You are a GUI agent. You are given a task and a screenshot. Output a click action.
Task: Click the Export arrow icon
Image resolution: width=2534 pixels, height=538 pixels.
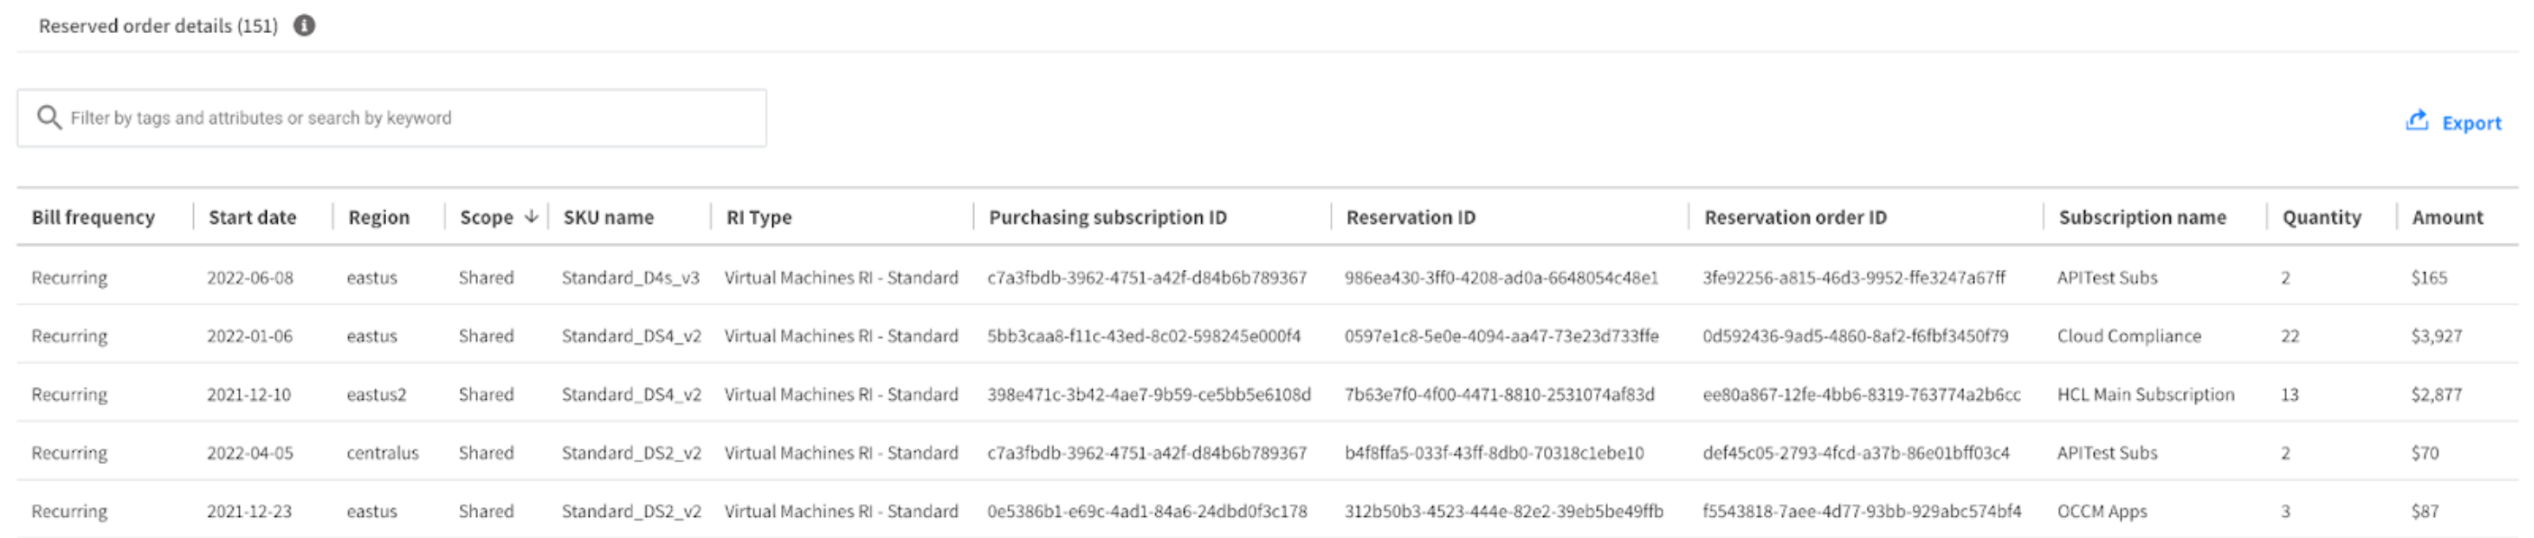tap(2417, 121)
